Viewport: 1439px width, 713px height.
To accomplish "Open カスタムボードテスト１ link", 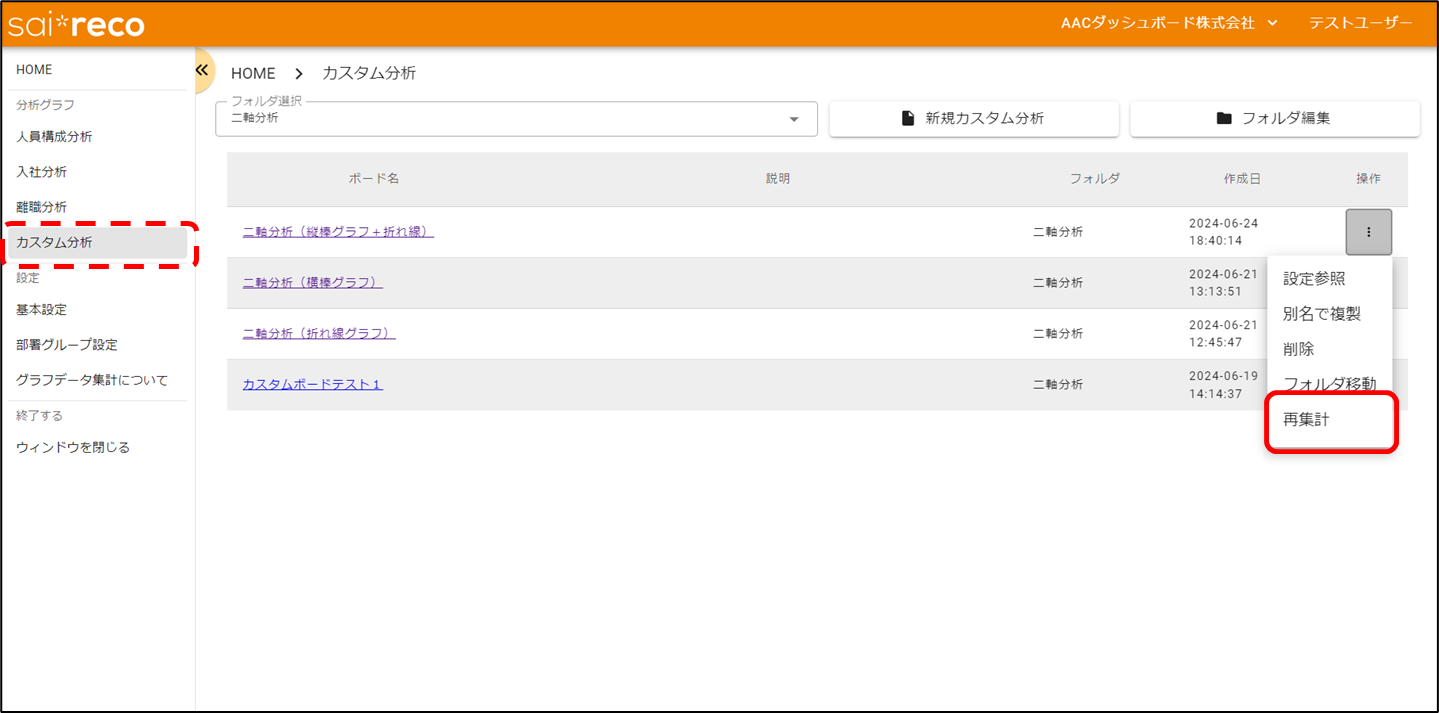I will pyautogui.click(x=312, y=385).
